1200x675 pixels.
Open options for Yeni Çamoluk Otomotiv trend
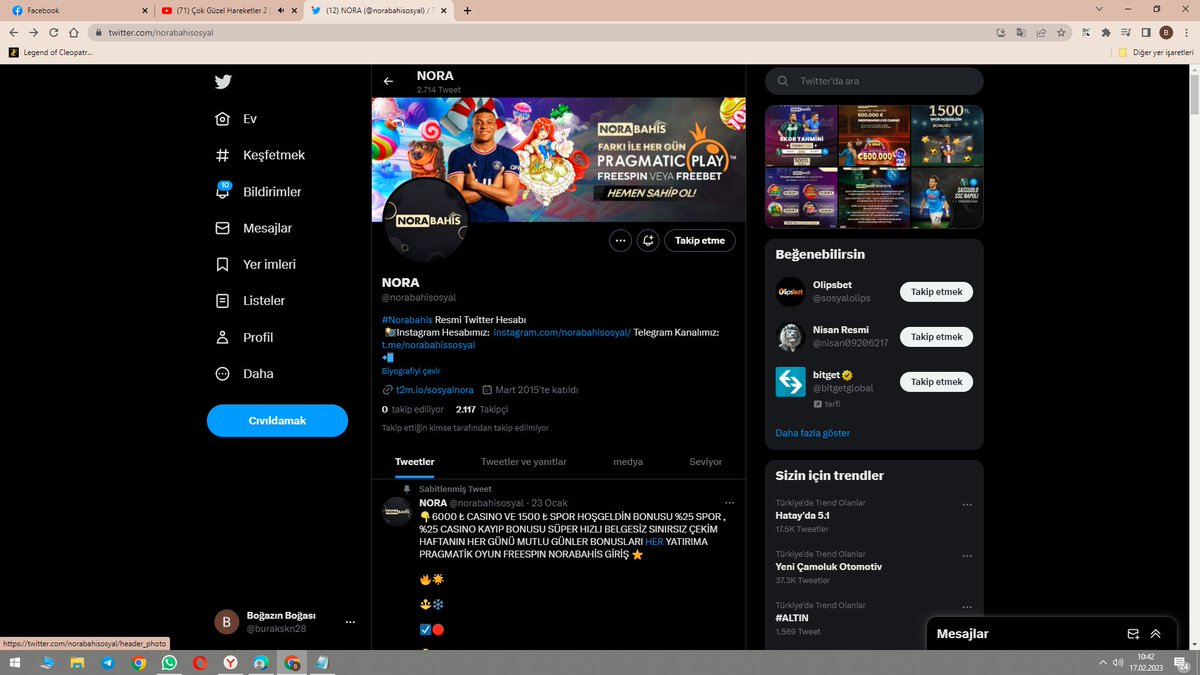pos(966,556)
